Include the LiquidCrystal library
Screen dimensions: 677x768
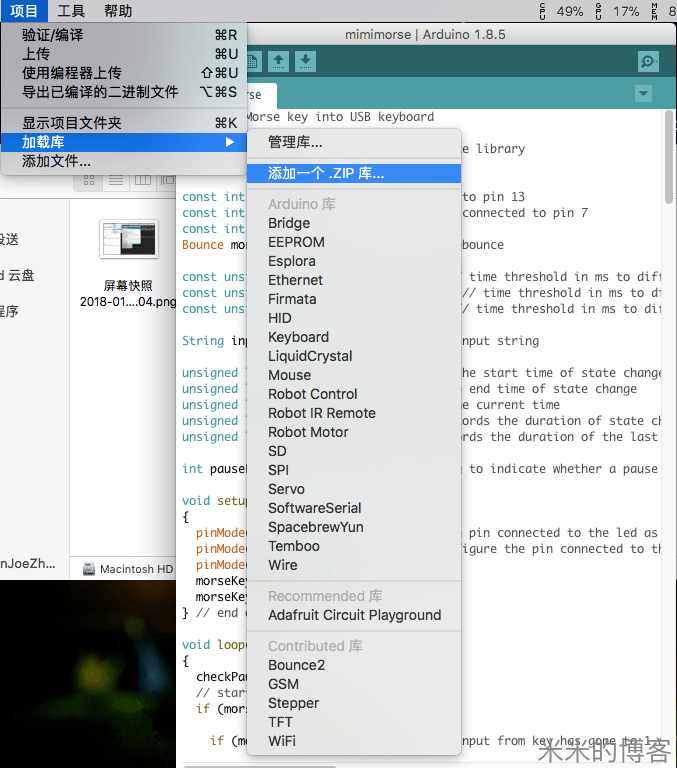pos(354,356)
